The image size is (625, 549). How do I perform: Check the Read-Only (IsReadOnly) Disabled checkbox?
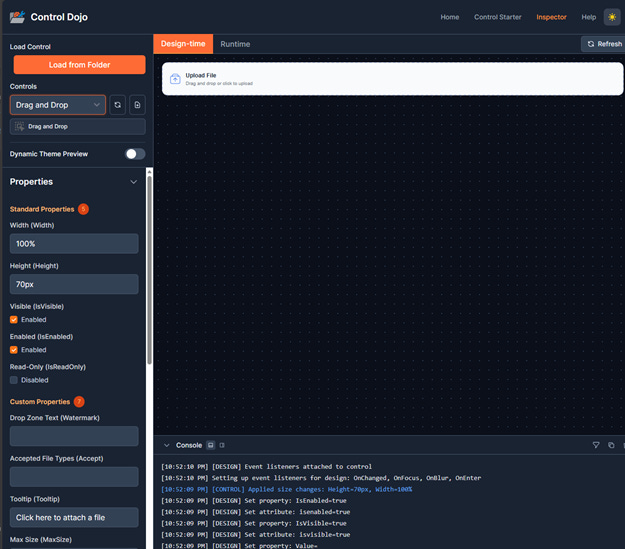coord(14,380)
